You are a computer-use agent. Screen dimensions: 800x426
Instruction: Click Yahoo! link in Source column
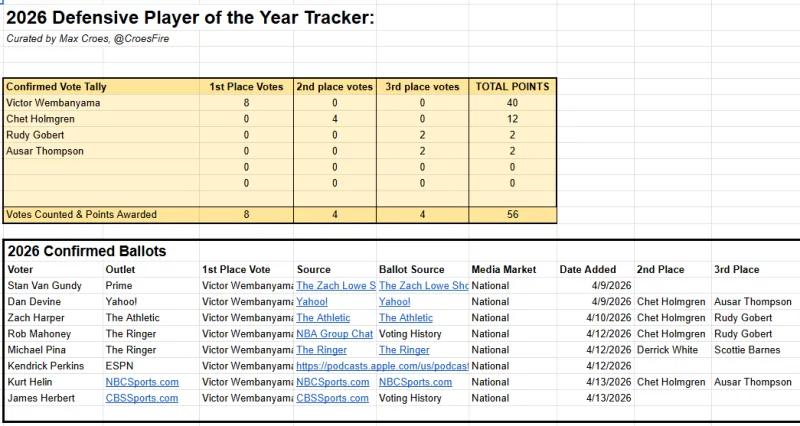[312, 302]
